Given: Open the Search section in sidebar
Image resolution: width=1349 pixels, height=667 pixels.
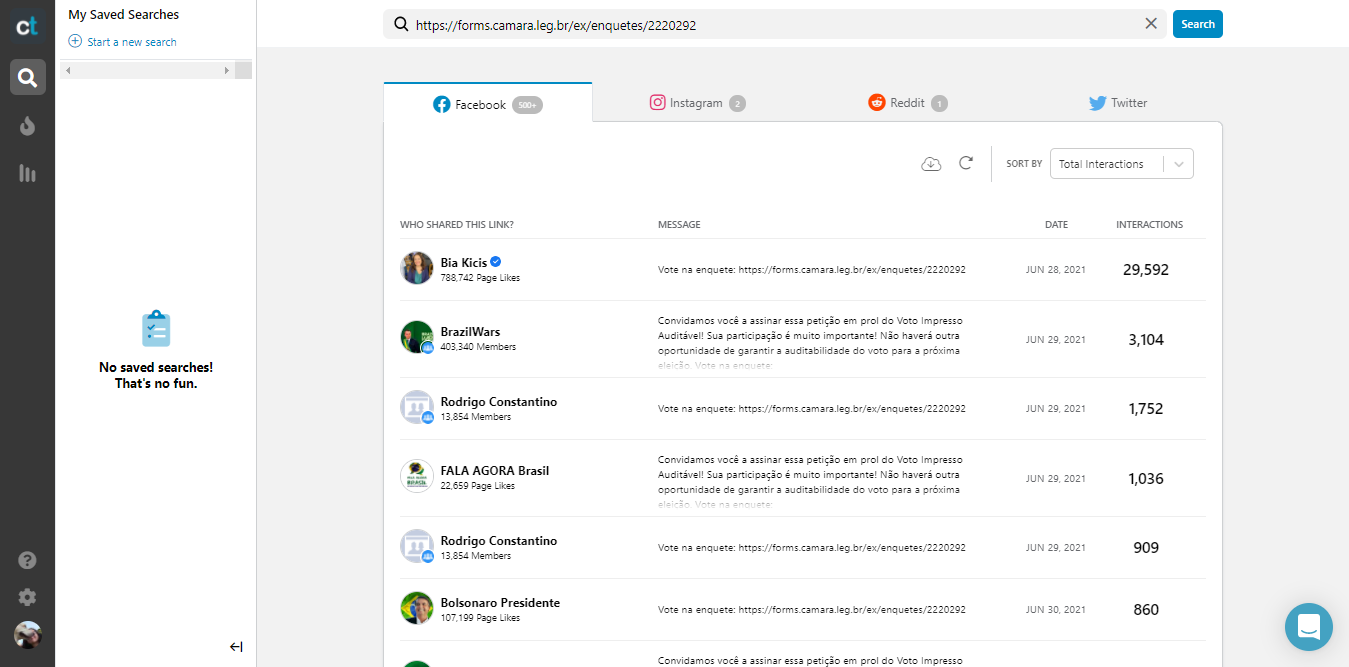Looking at the screenshot, I should 27,77.
